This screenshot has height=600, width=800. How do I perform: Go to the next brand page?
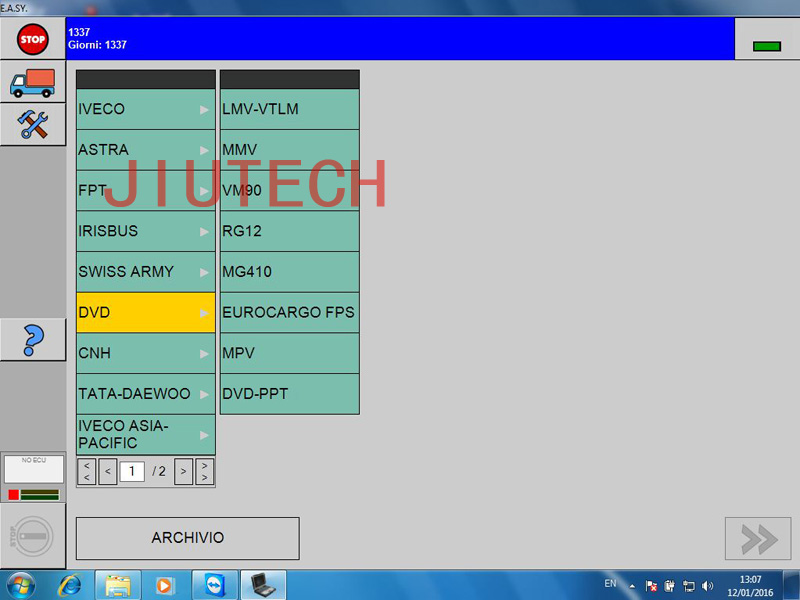pyautogui.click(x=183, y=471)
